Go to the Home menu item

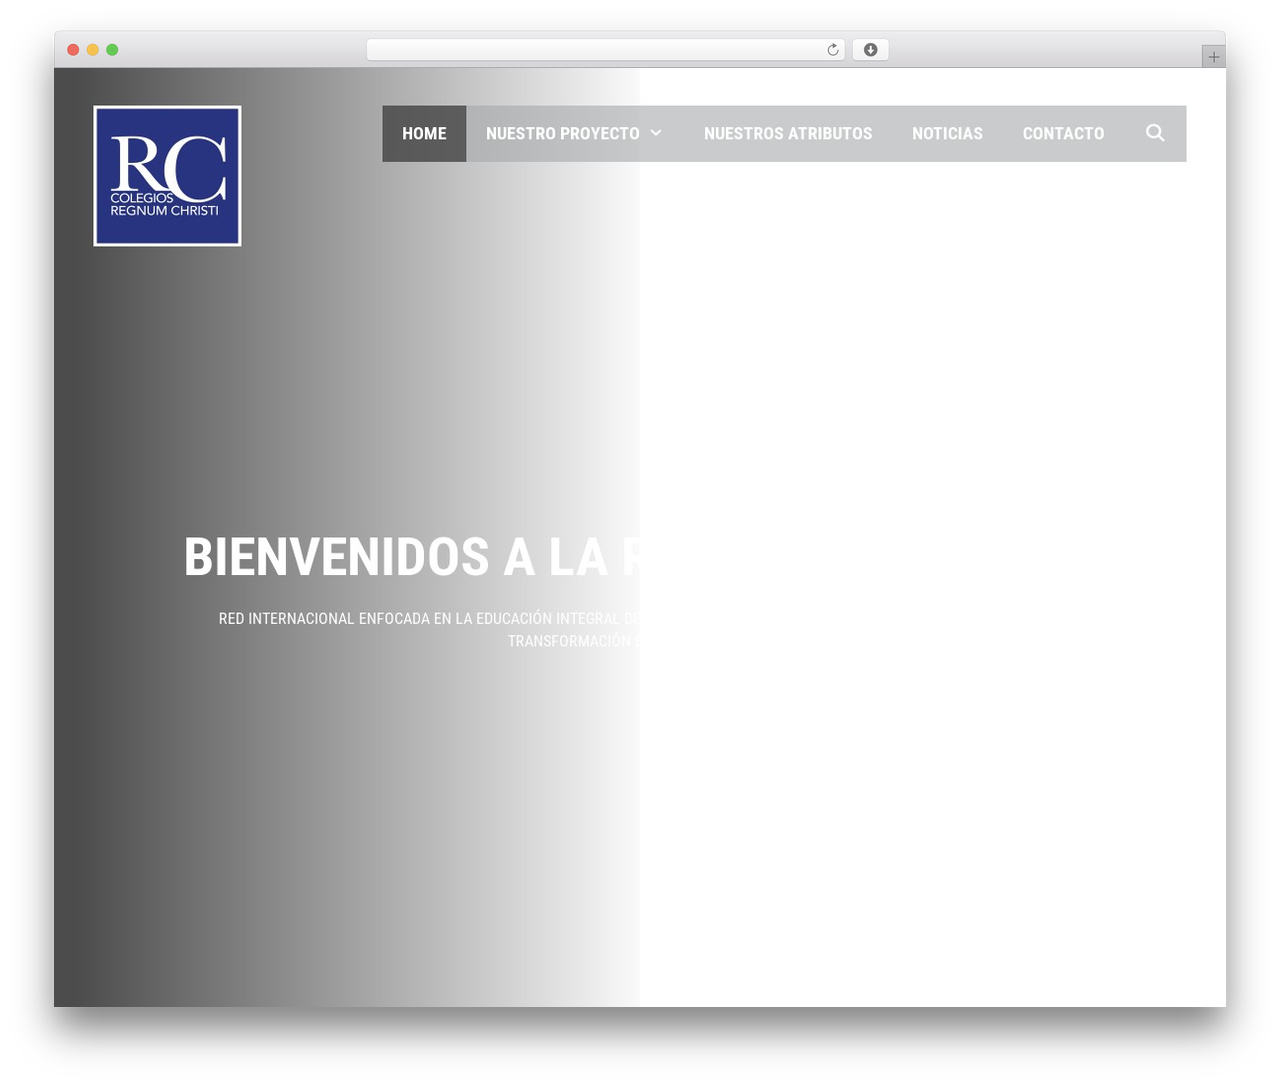click(424, 133)
